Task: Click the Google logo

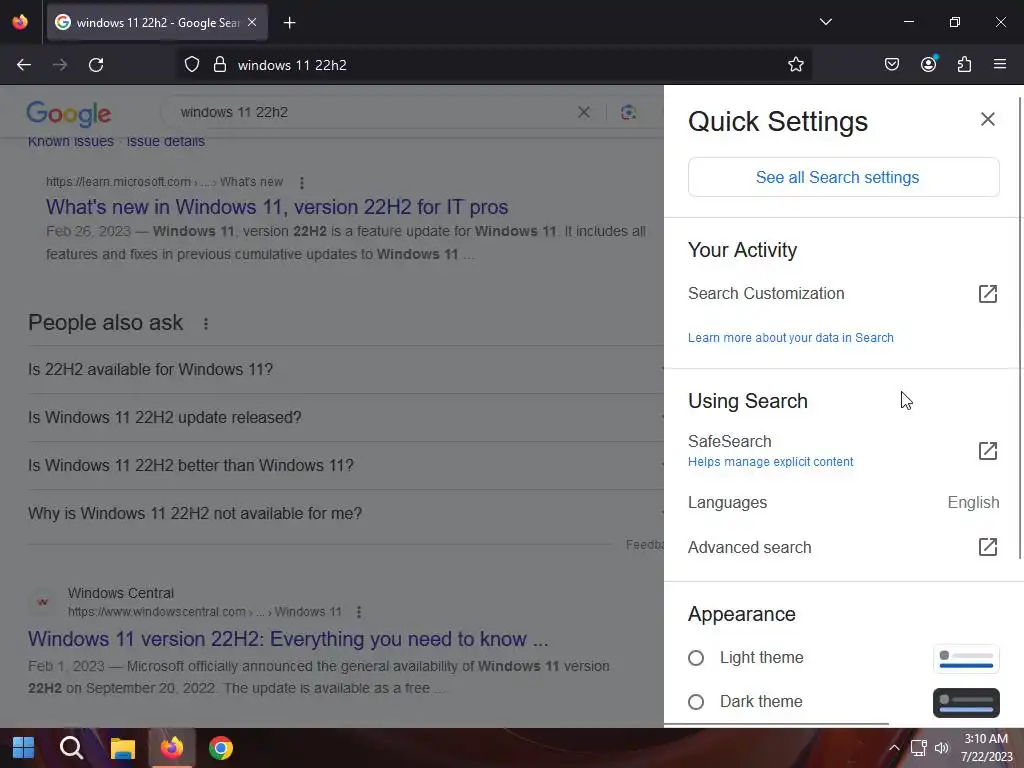Action: tap(69, 114)
